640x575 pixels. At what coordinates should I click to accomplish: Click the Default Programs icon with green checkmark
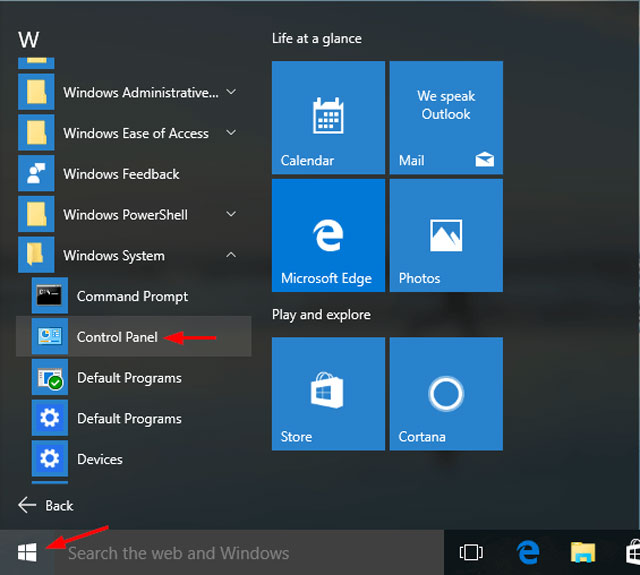[50, 377]
